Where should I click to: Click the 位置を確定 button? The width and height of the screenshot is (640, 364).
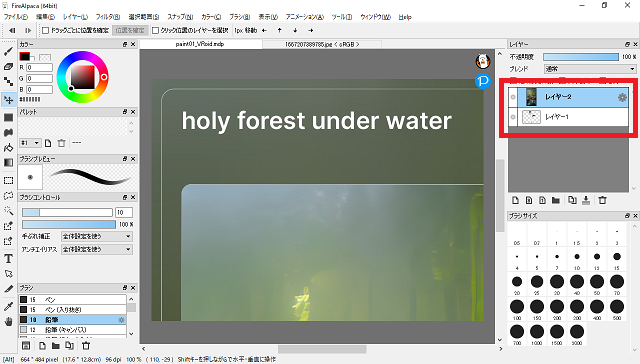pyautogui.click(x=130, y=30)
